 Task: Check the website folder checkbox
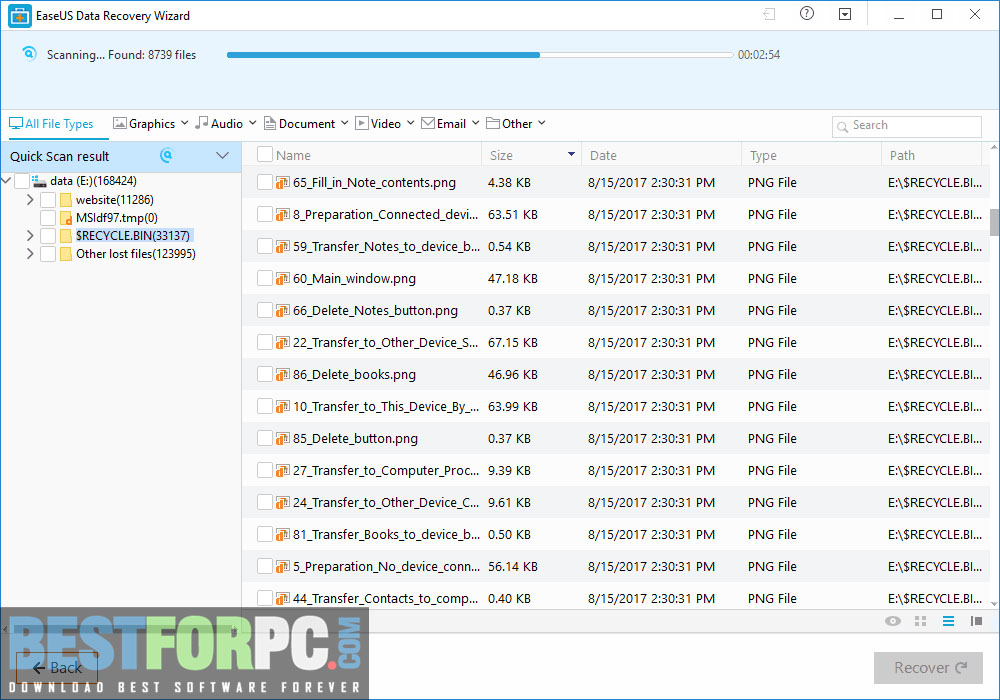pyautogui.click(x=48, y=200)
